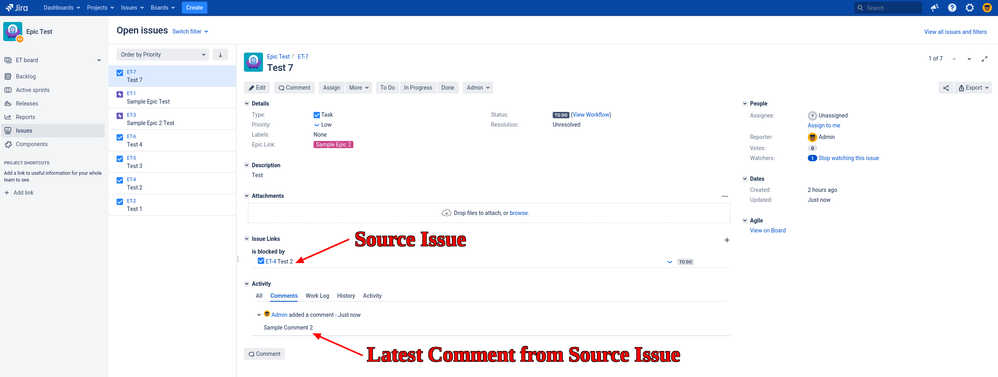Click in the Search field
This screenshot has width=998, height=377.
888,8
